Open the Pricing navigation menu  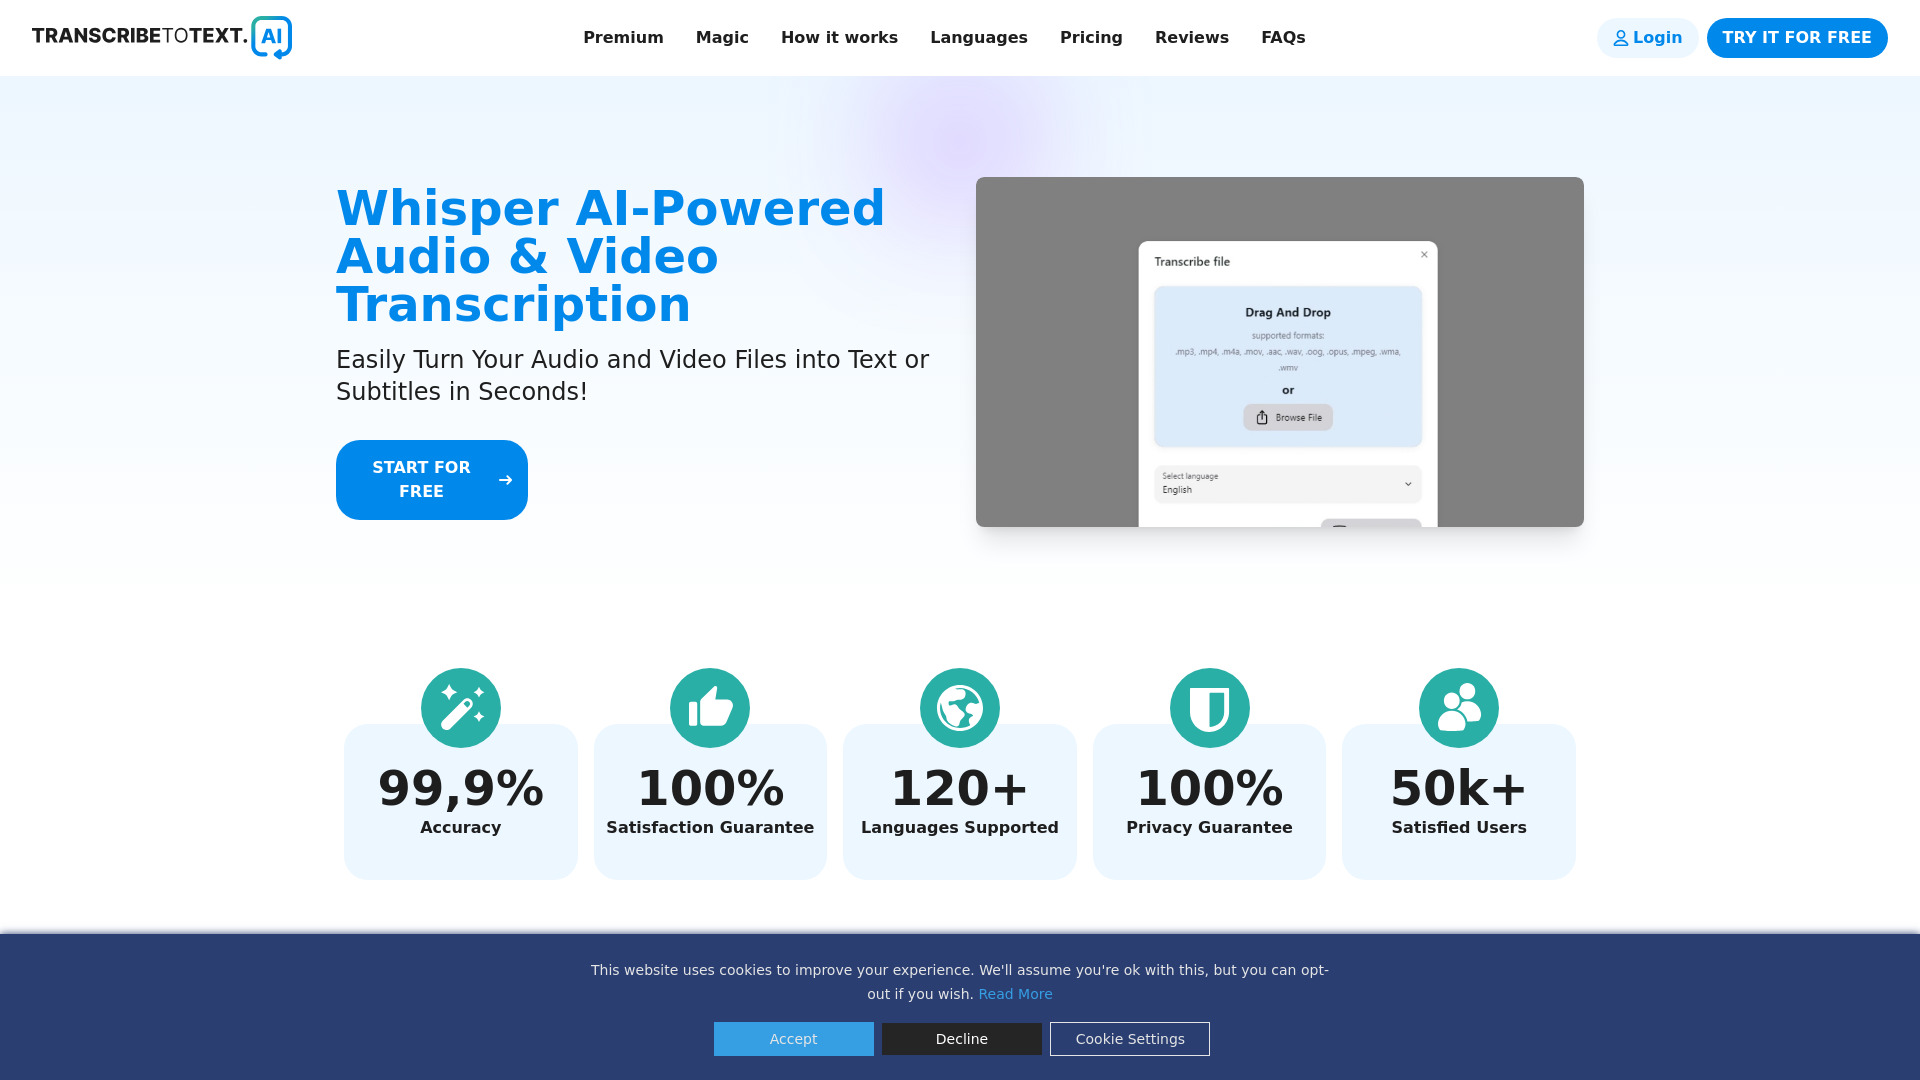(x=1091, y=37)
